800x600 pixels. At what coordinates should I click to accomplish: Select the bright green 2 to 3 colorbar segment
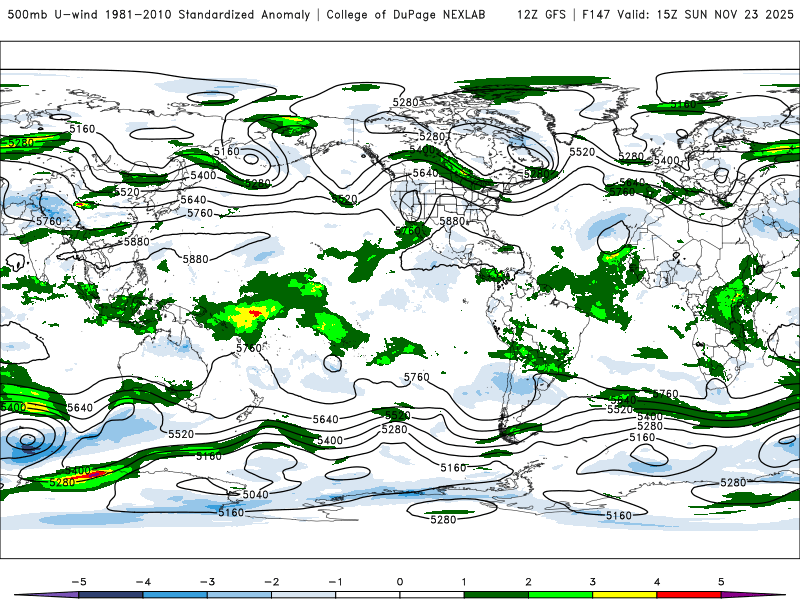(x=561, y=595)
